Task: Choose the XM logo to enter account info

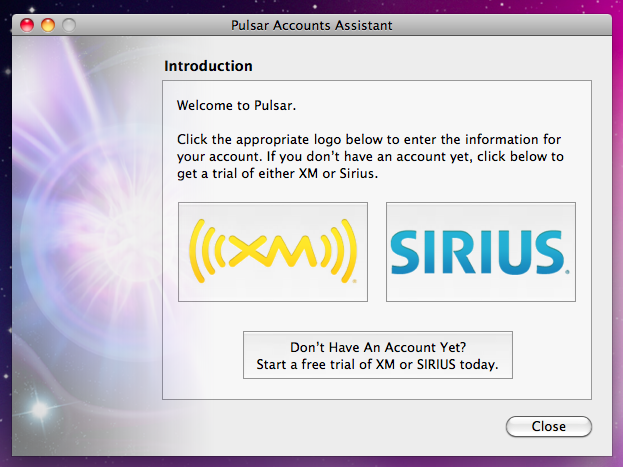Action: click(x=273, y=252)
